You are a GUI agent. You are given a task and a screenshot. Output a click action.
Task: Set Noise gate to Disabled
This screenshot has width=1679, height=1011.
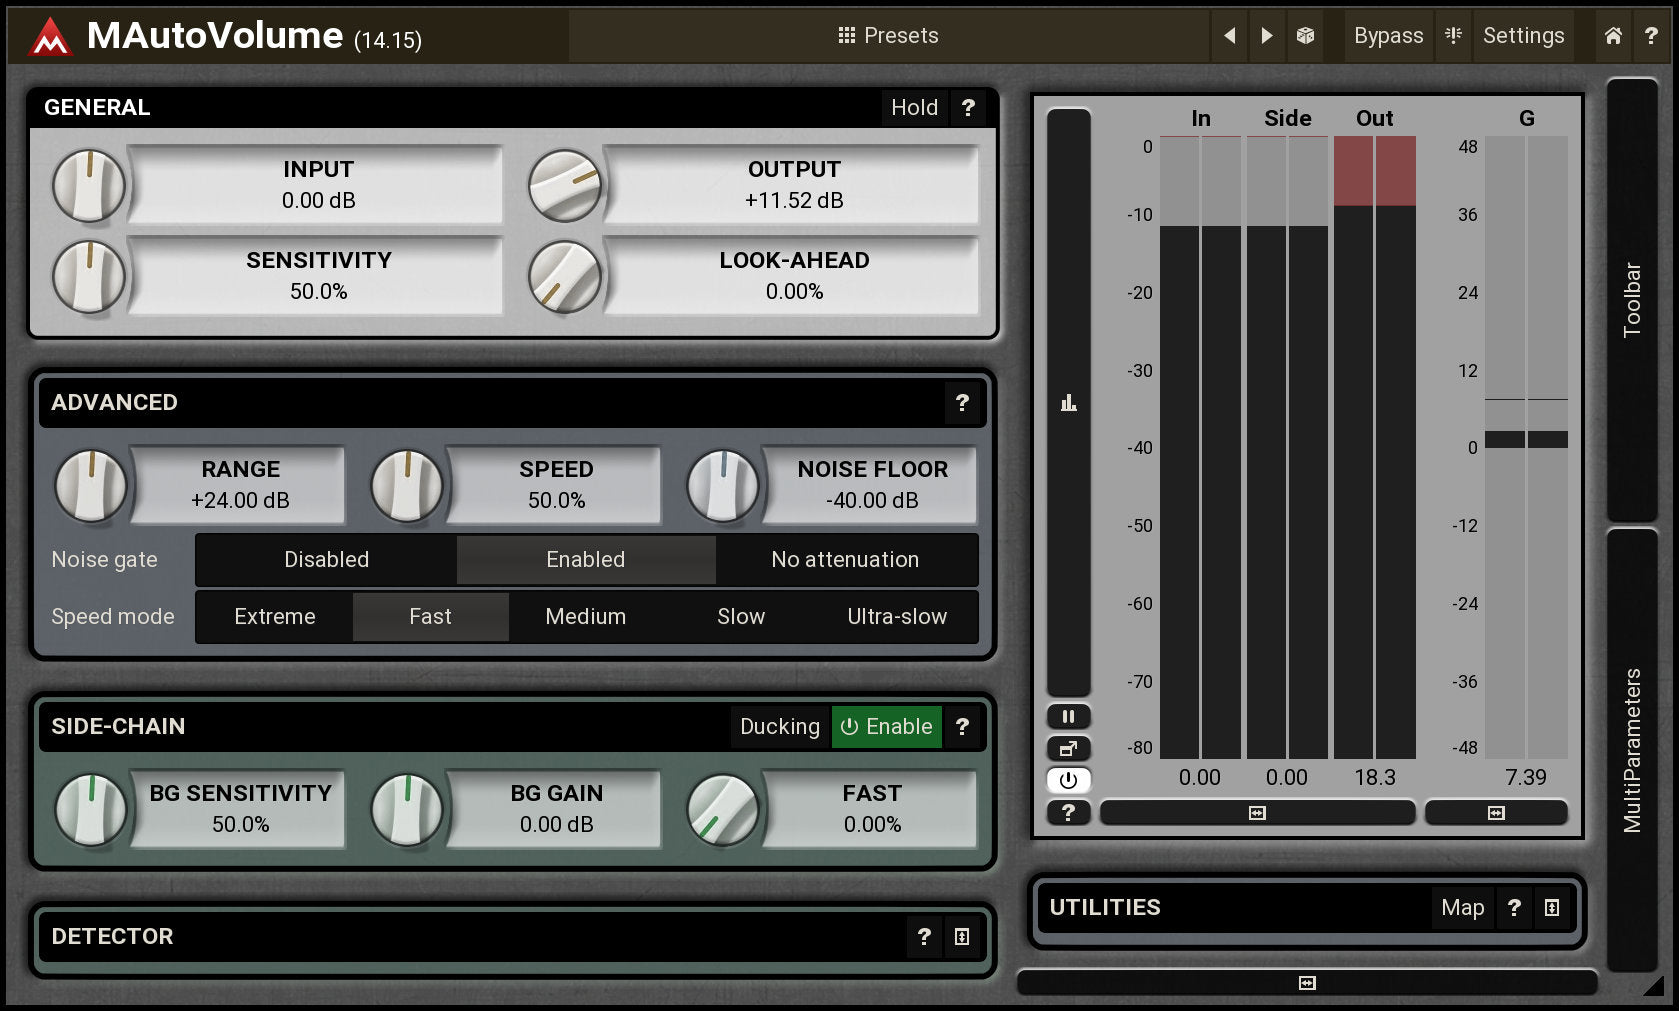click(x=326, y=560)
